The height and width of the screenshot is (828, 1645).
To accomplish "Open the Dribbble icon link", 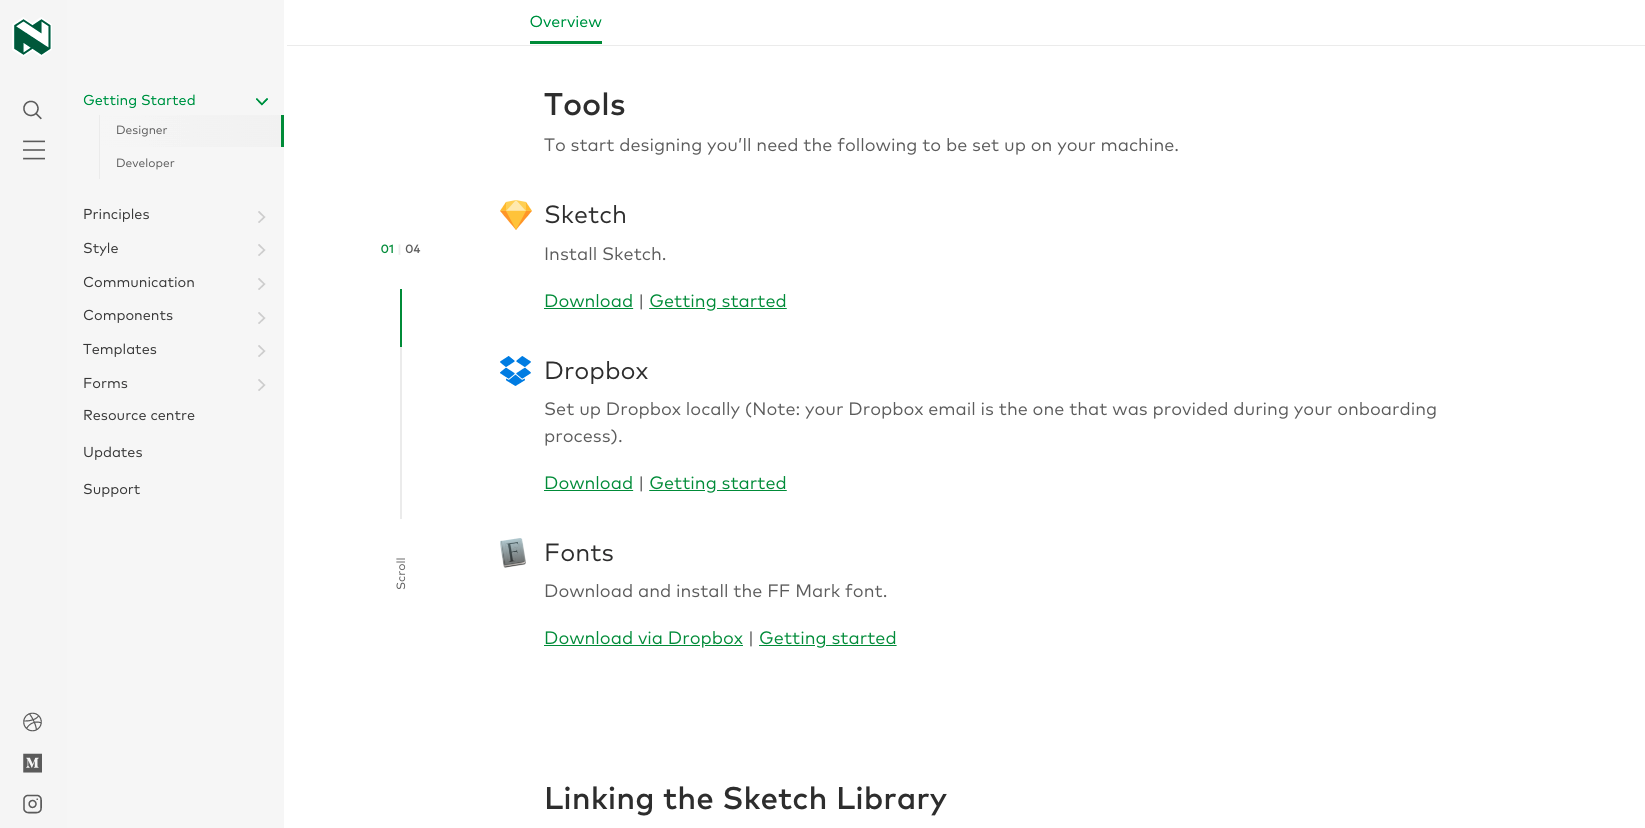I will point(33,722).
